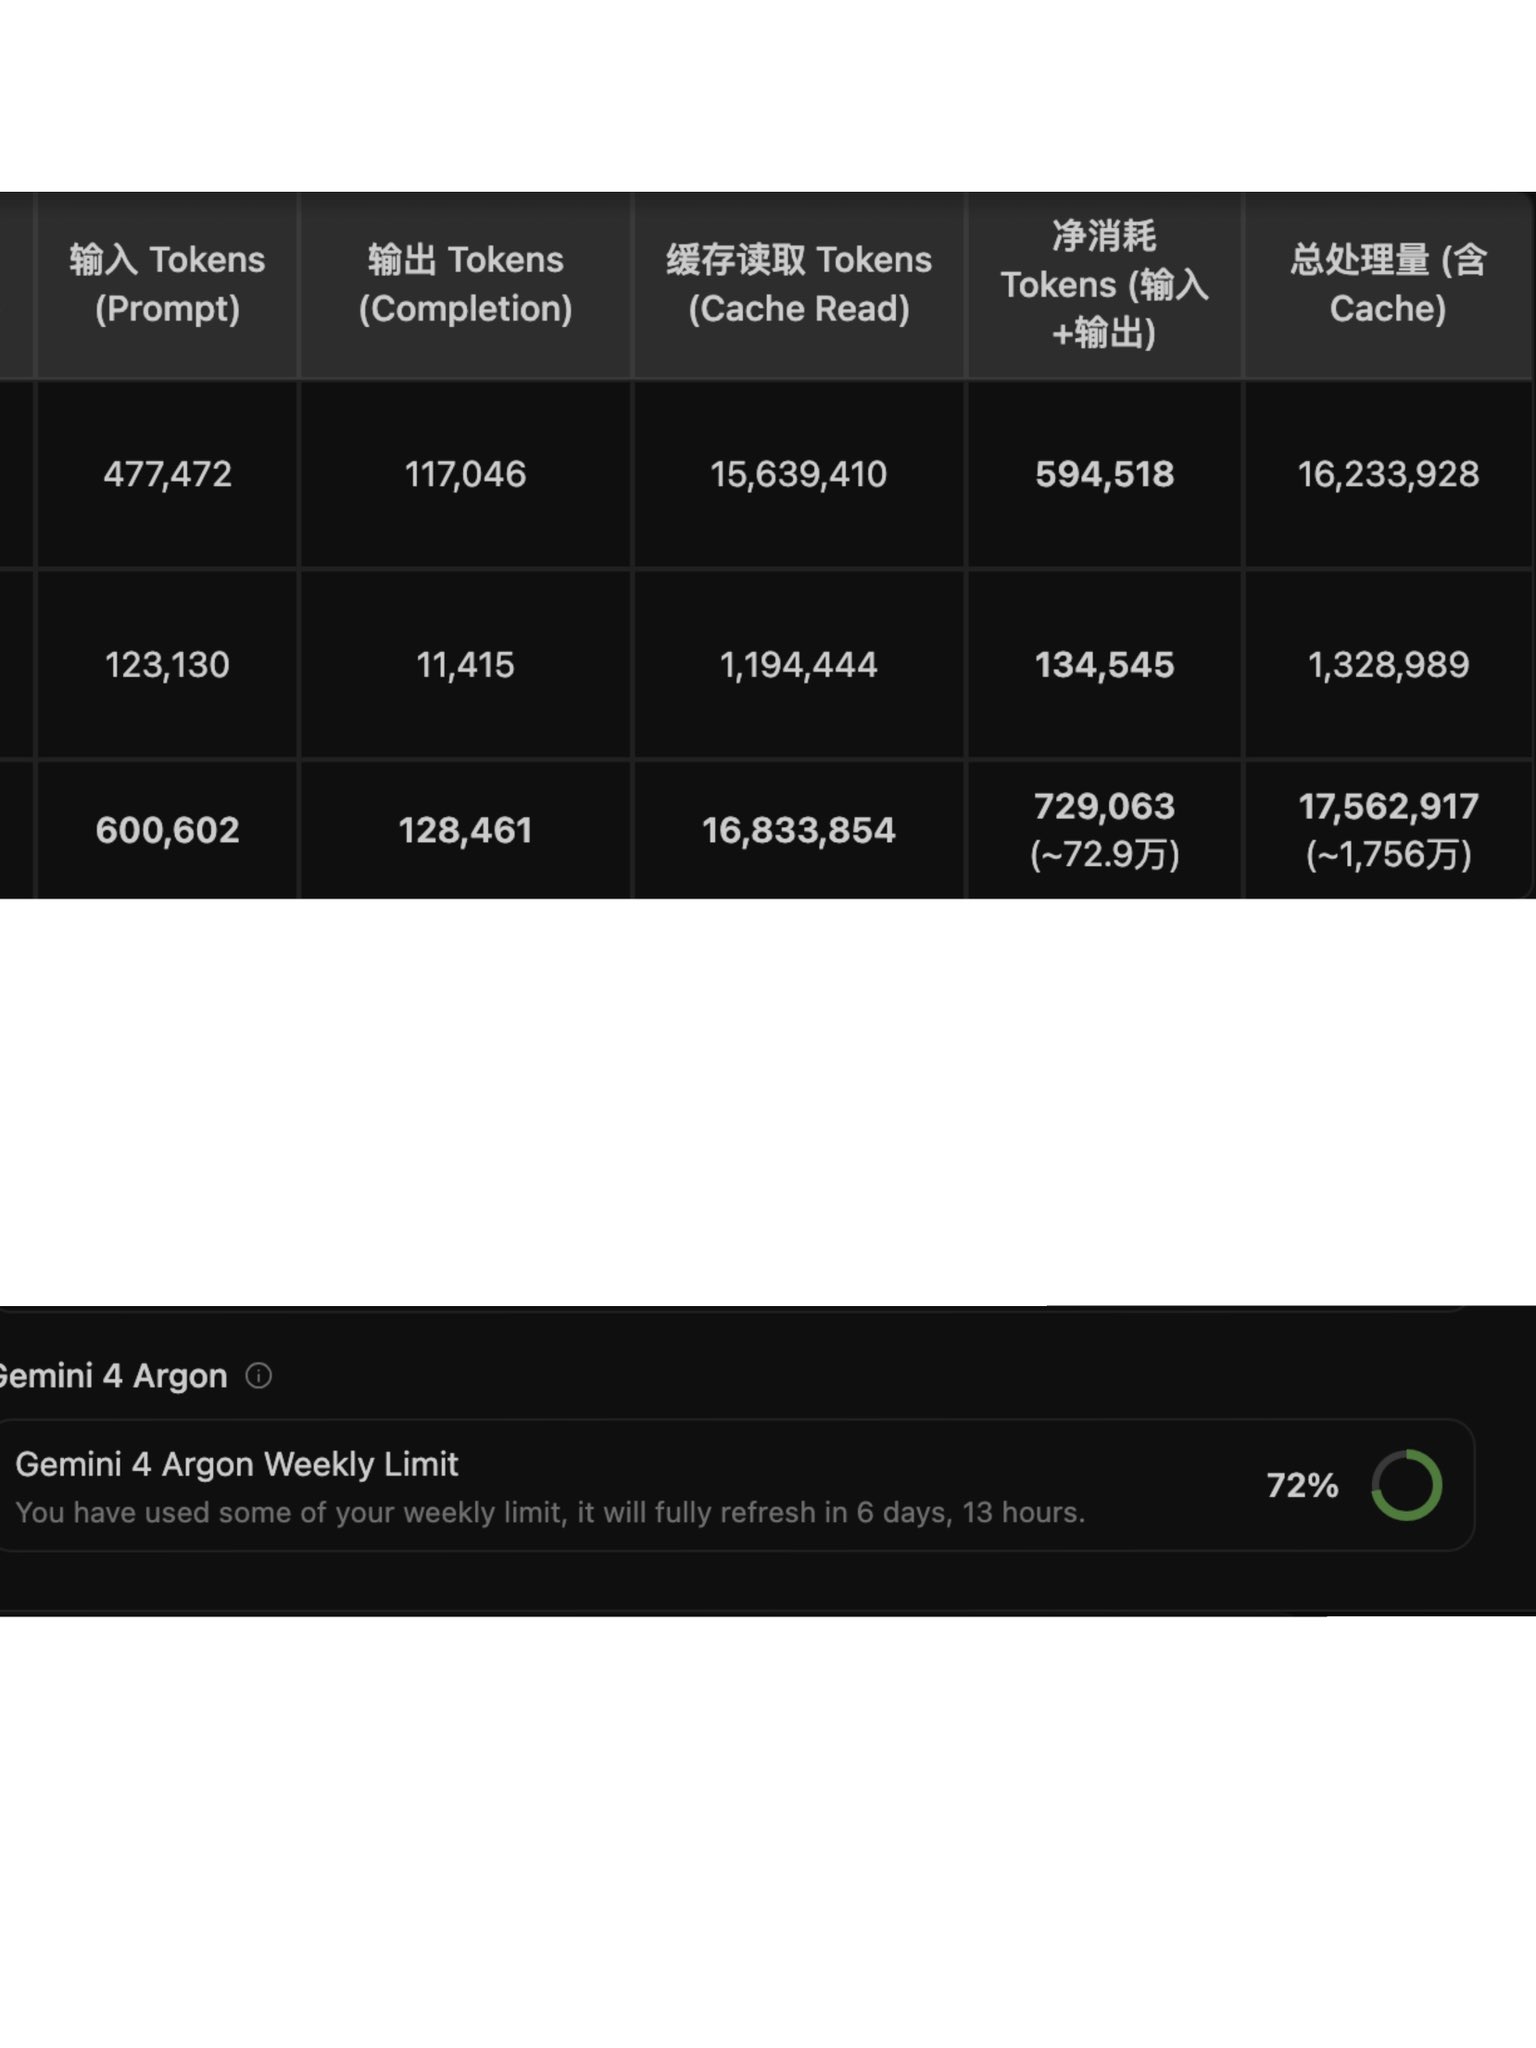Open the Gemini 4 Argon Weekly Limit card
Image resolution: width=1536 pixels, height=2048 pixels.
(733, 1485)
